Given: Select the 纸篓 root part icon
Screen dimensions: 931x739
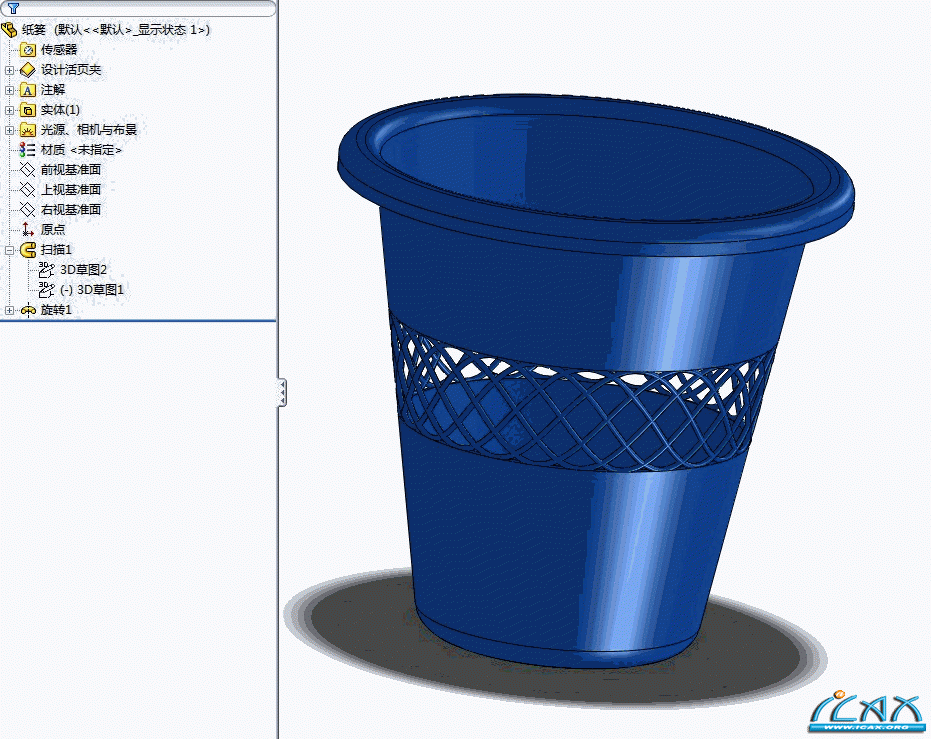Looking at the screenshot, I should (9, 29).
